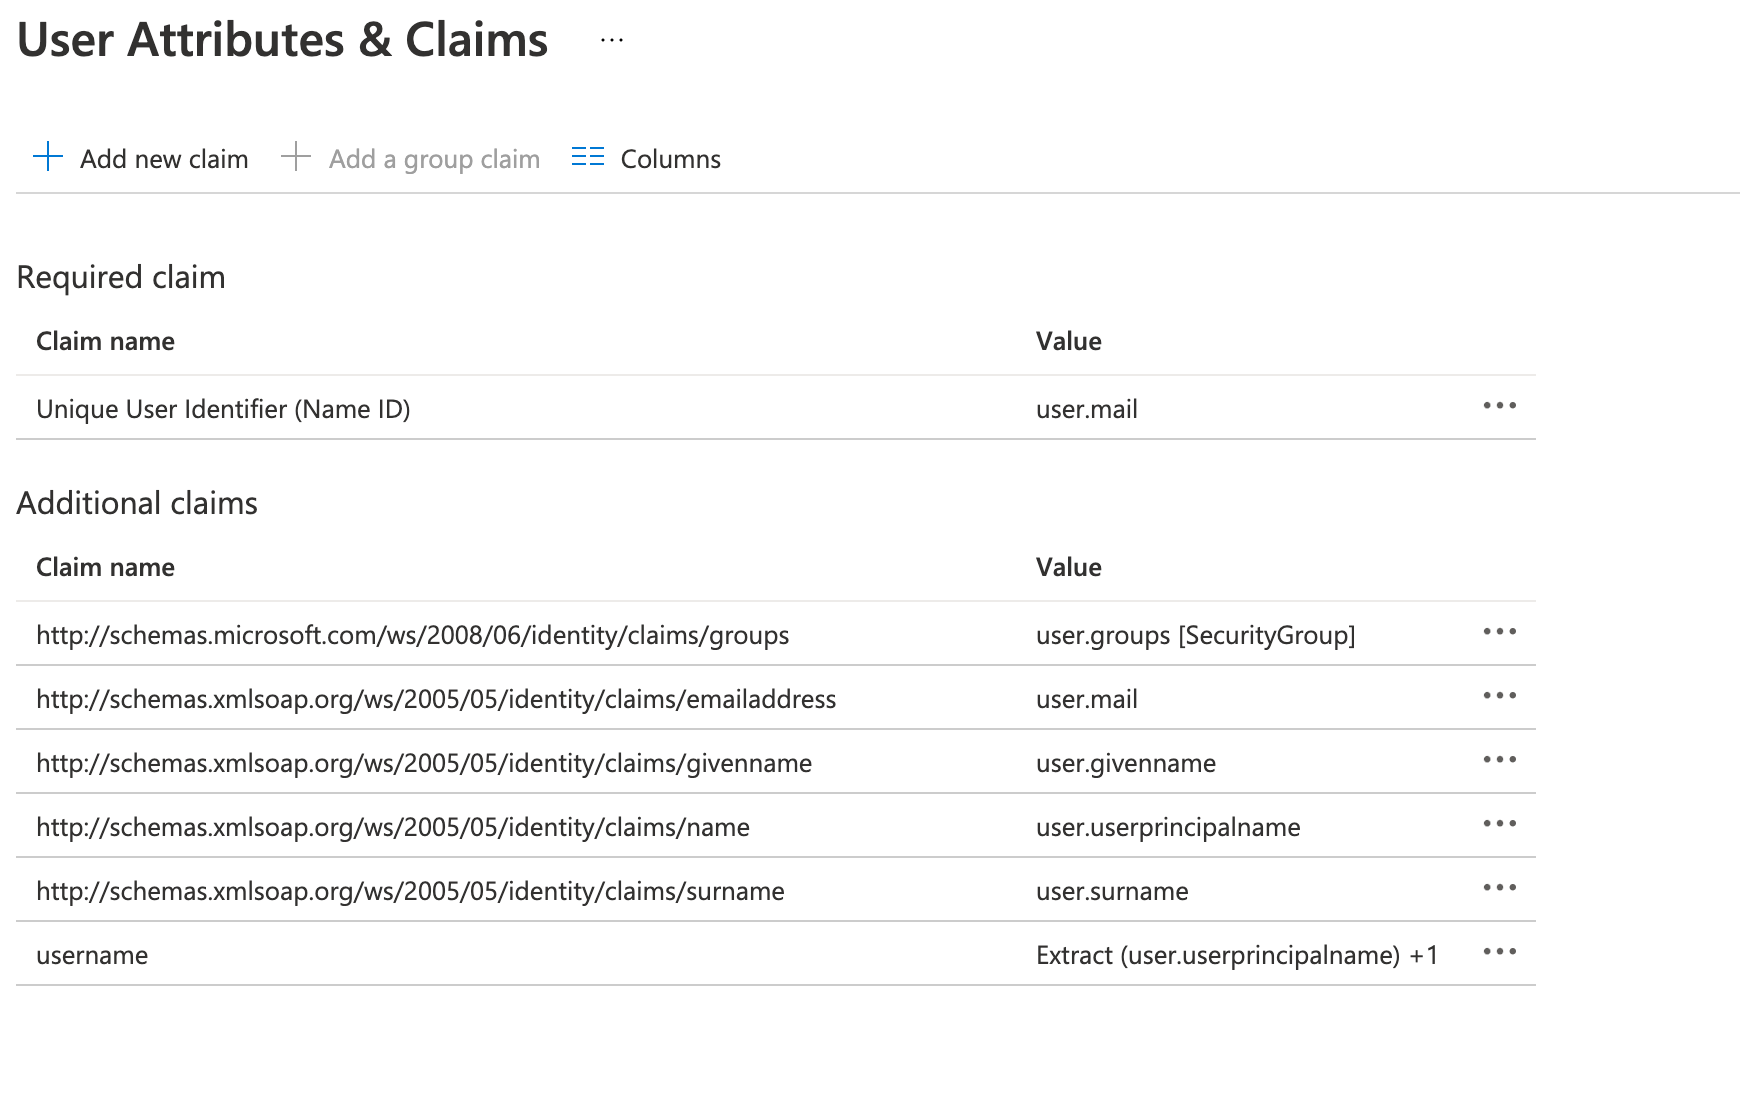Open the ellipsis menu beside the page title
Image resolution: width=1740 pixels, height=1106 pixels.
[x=612, y=41]
